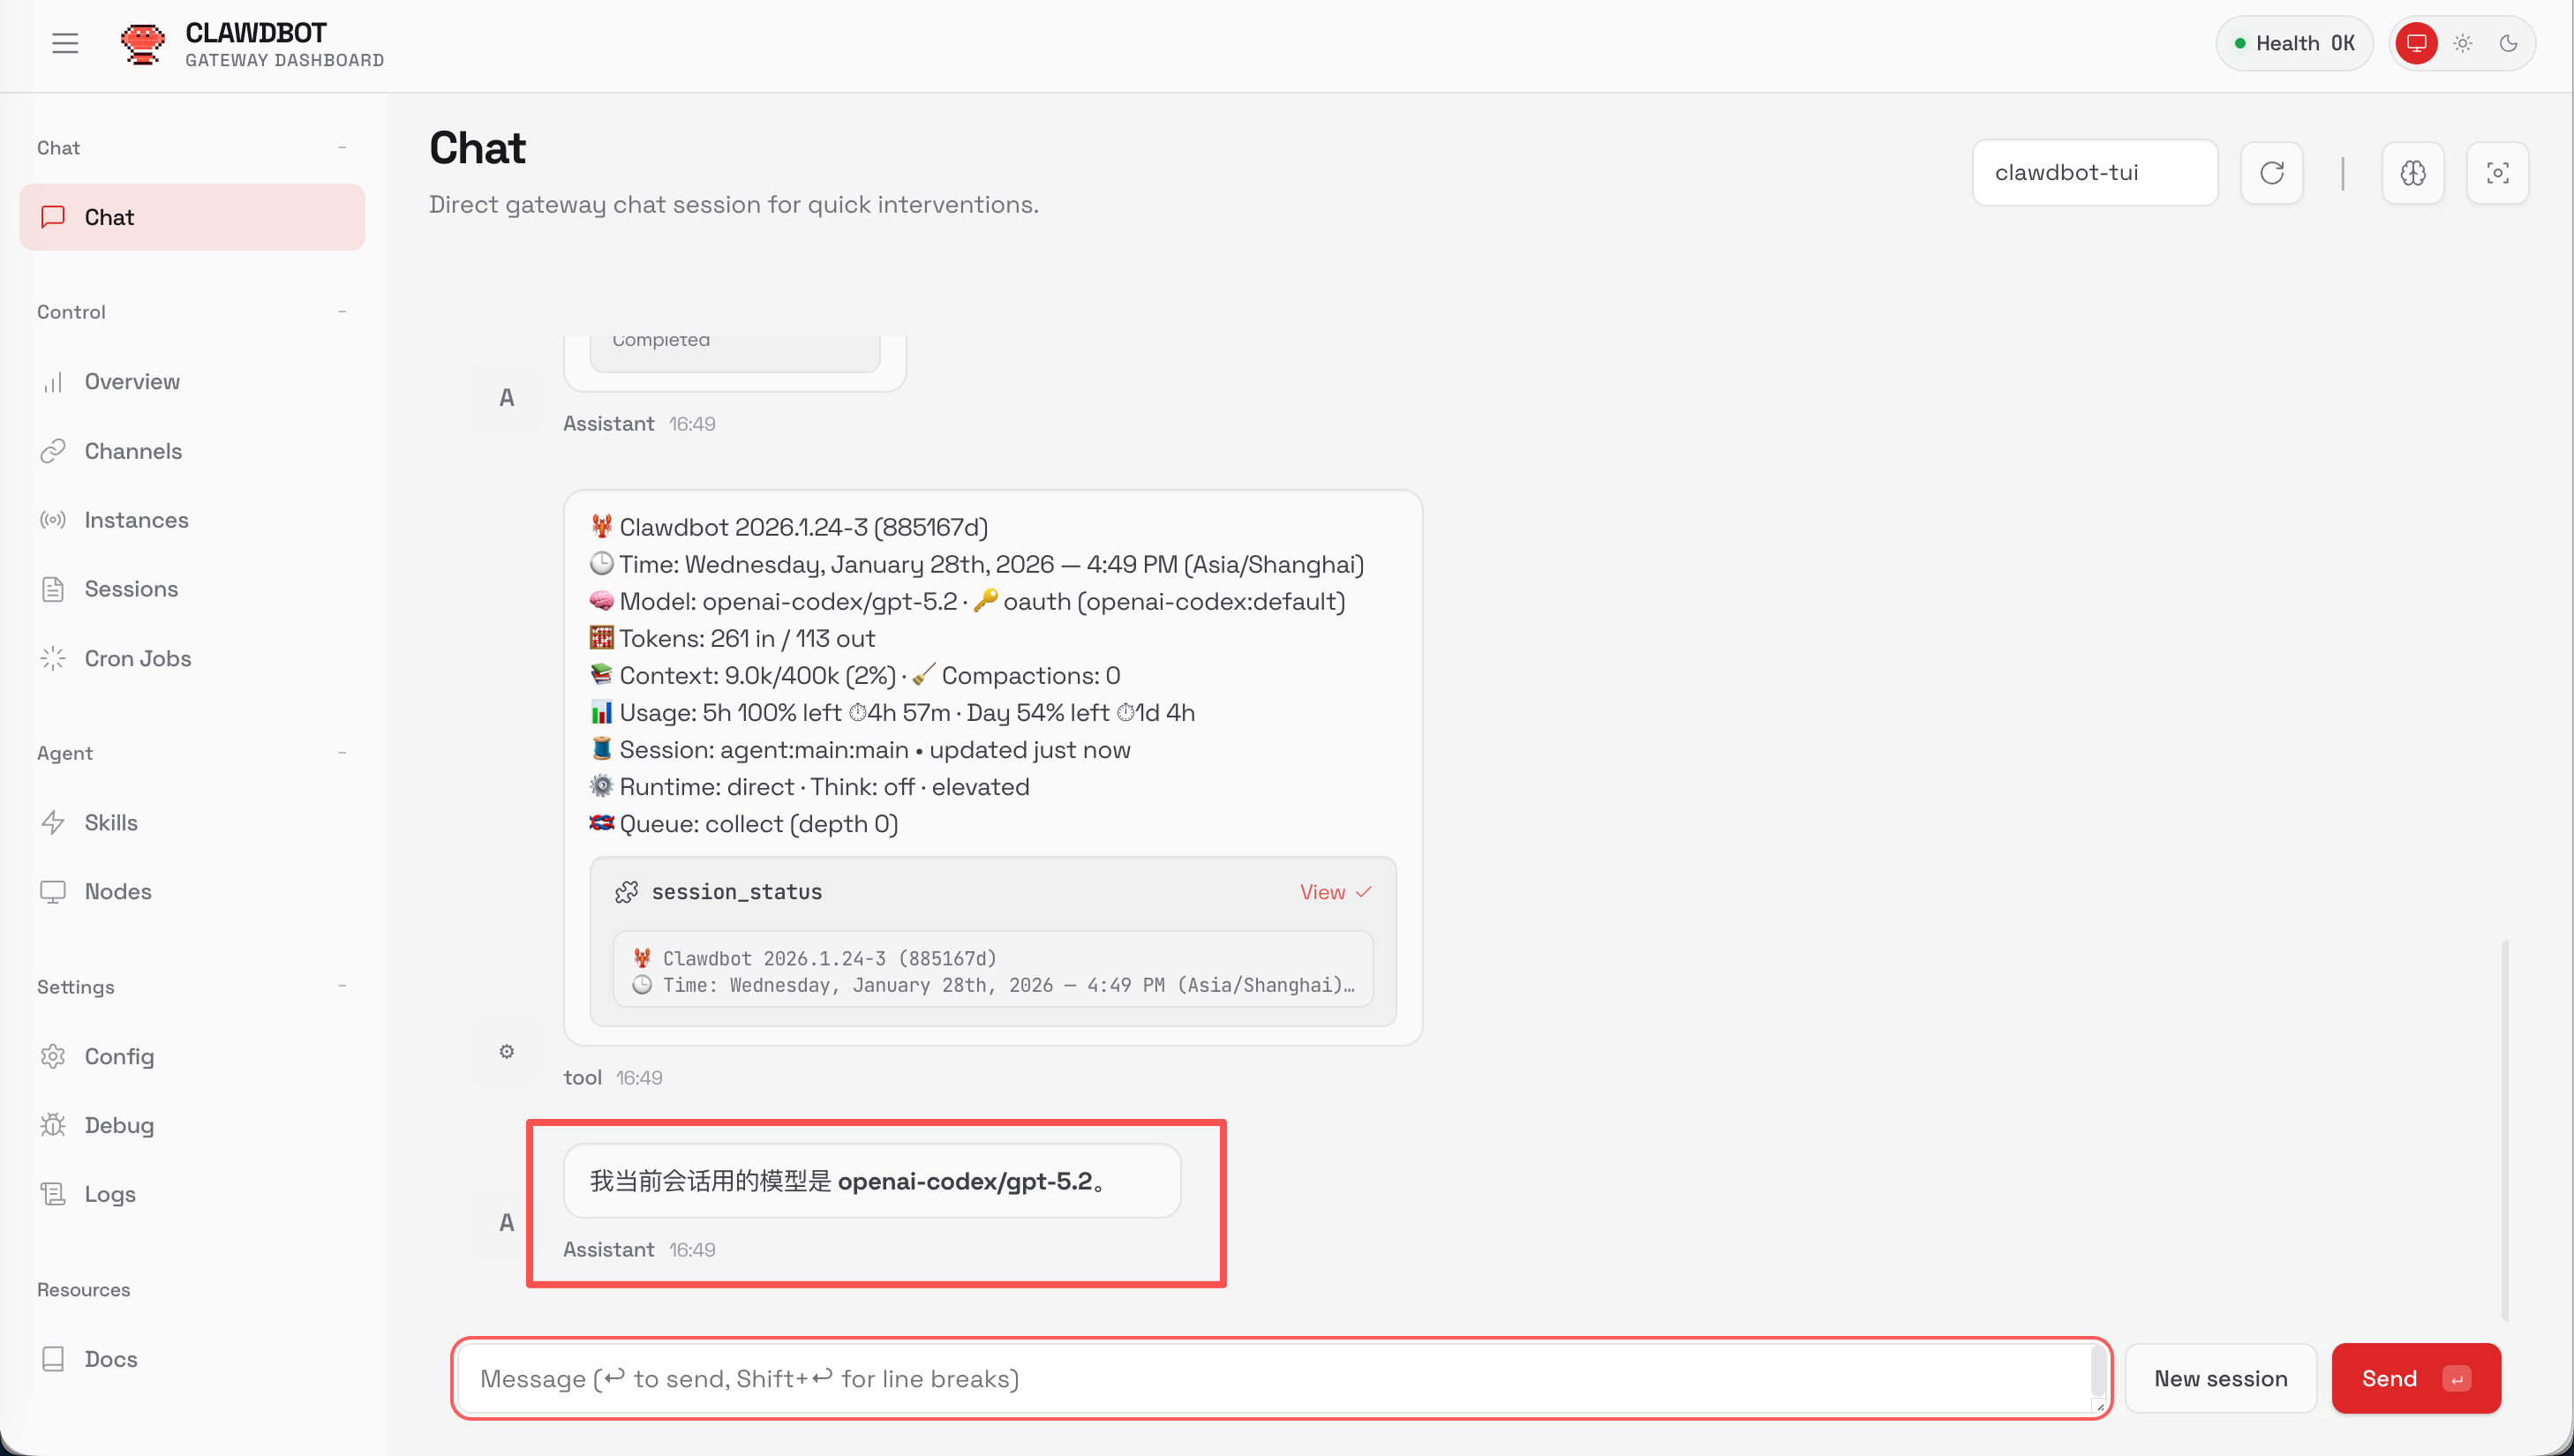Start a New session
Screen dimensions: 2574x1456
[2219, 1378]
